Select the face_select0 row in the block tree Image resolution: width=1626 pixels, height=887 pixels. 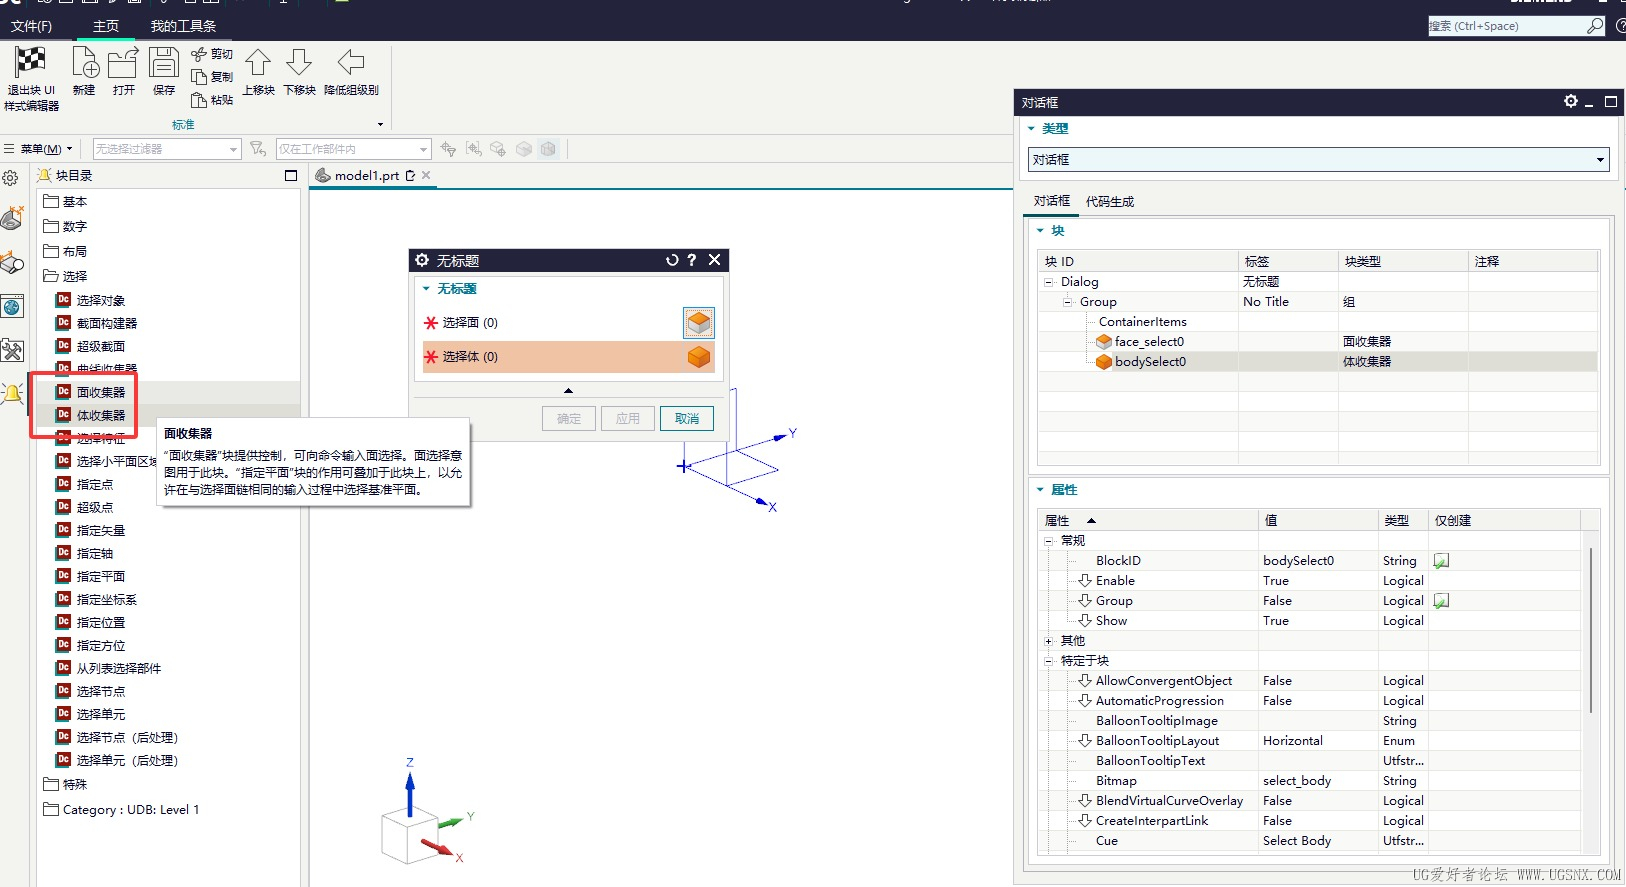(1317, 342)
